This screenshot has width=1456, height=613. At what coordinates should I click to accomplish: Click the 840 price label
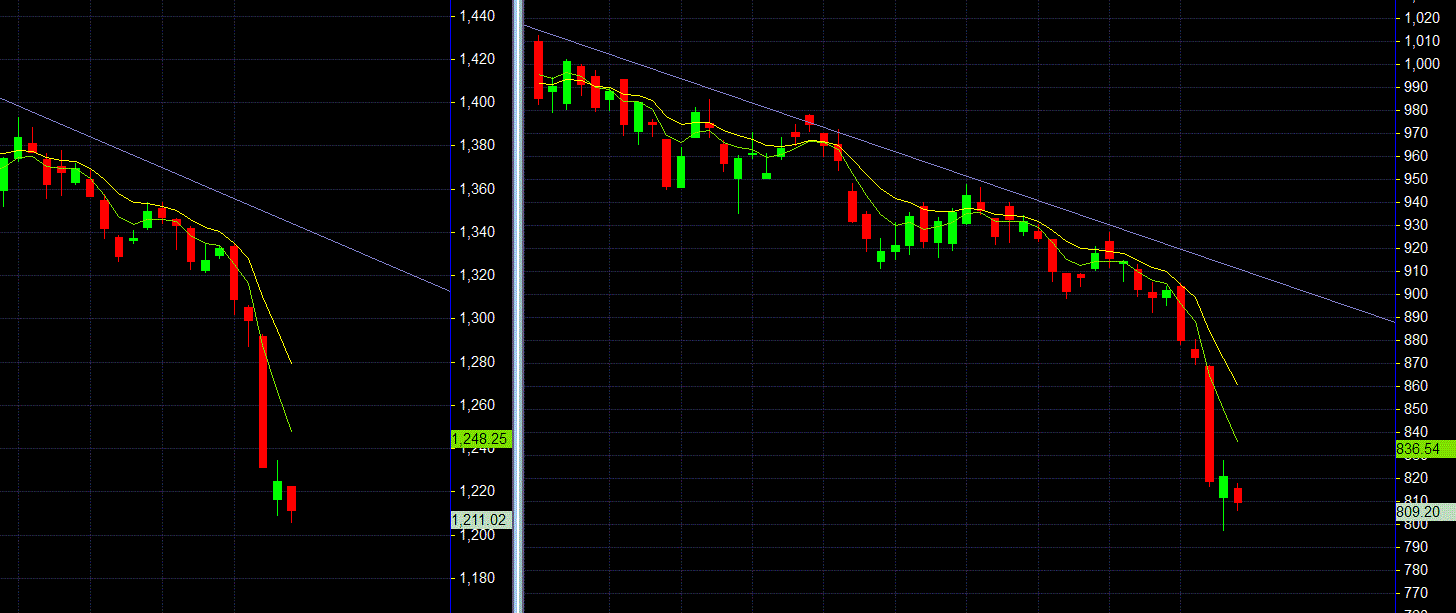(x=1418, y=432)
